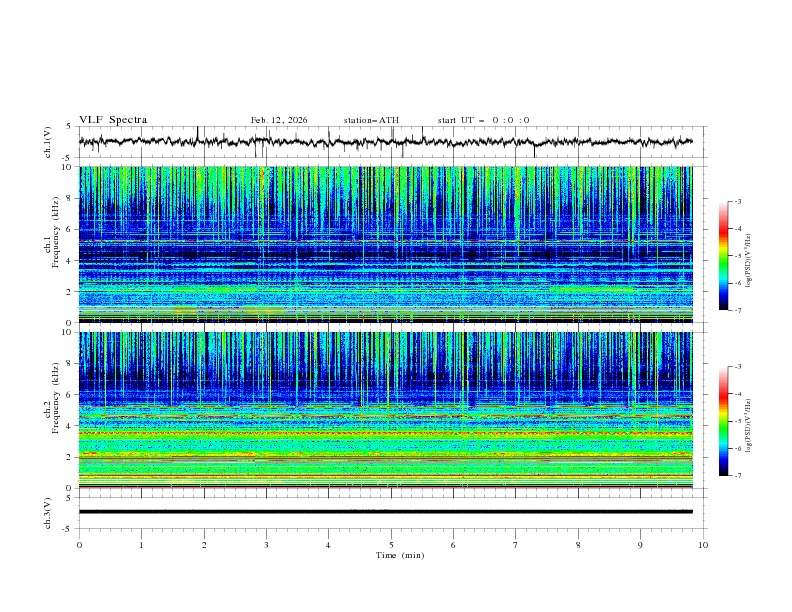Click the "VLF Spectra" title text
This screenshot has height=612, width=792.
(113, 120)
